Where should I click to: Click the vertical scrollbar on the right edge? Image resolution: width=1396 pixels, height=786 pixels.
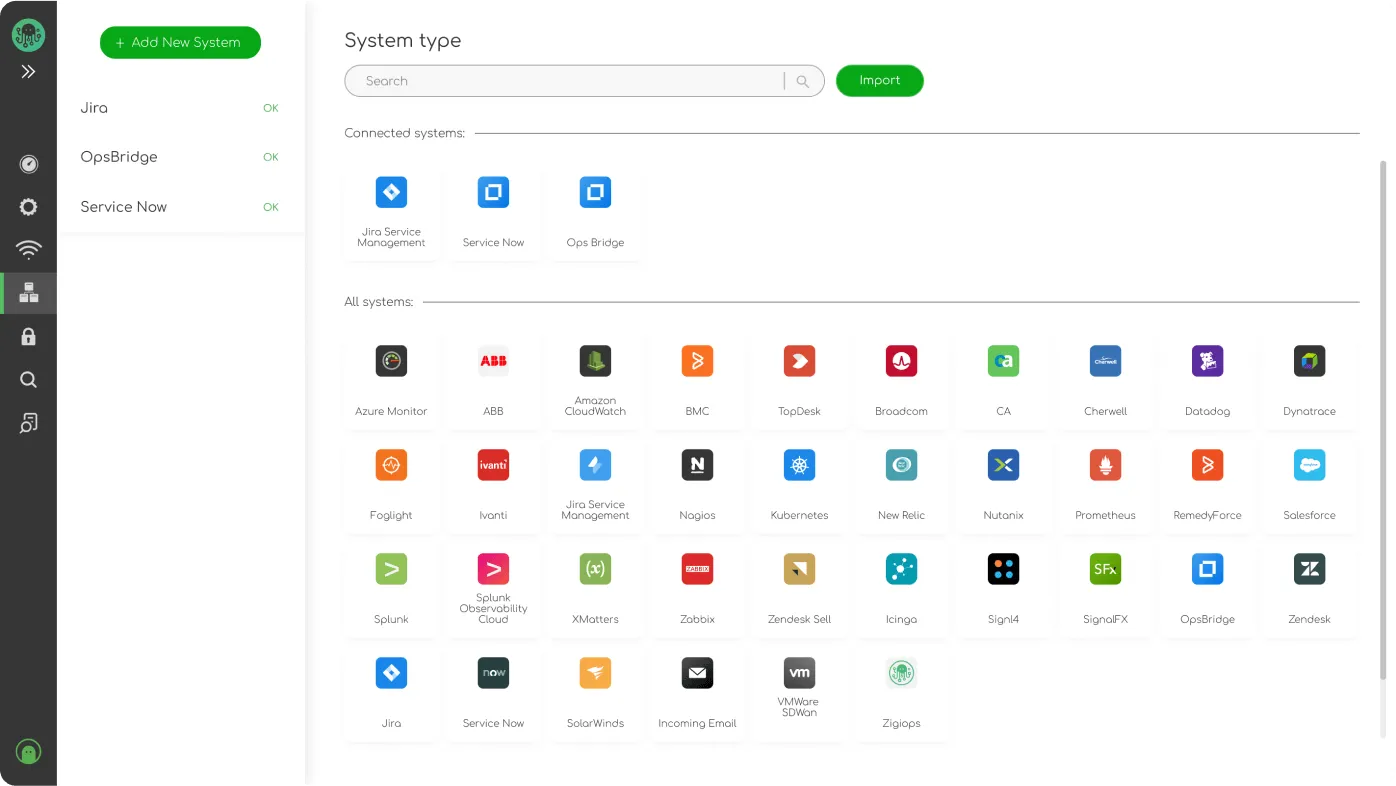pos(1383,420)
